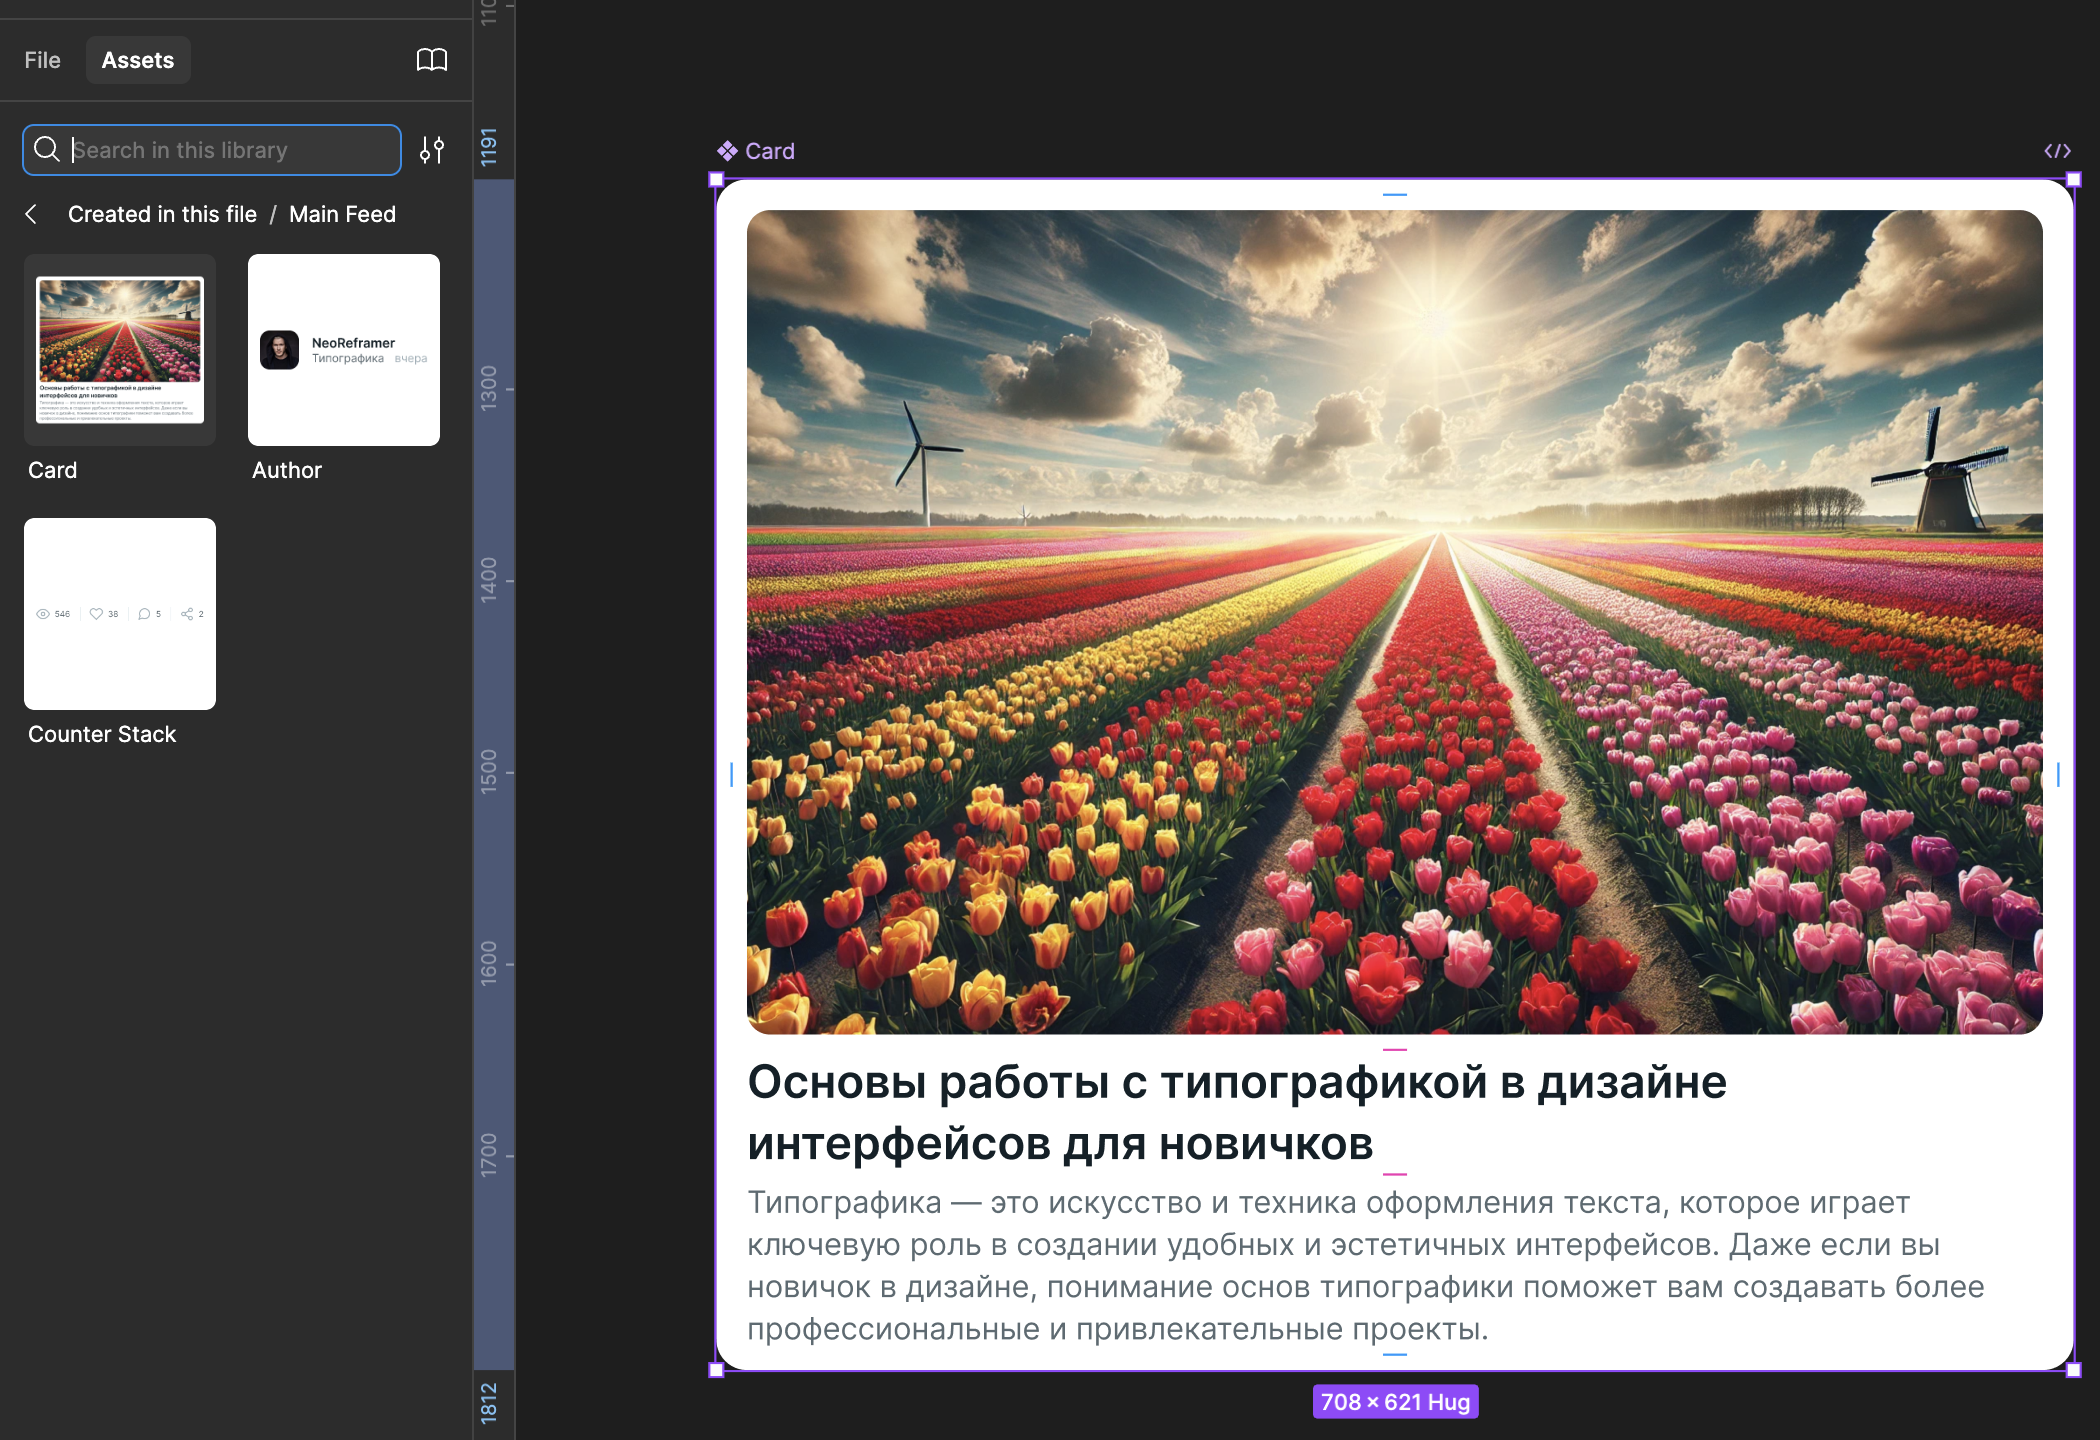Viewport: 2100px width, 1440px height.
Task: Select the Assets tab
Action: [138, 60]
